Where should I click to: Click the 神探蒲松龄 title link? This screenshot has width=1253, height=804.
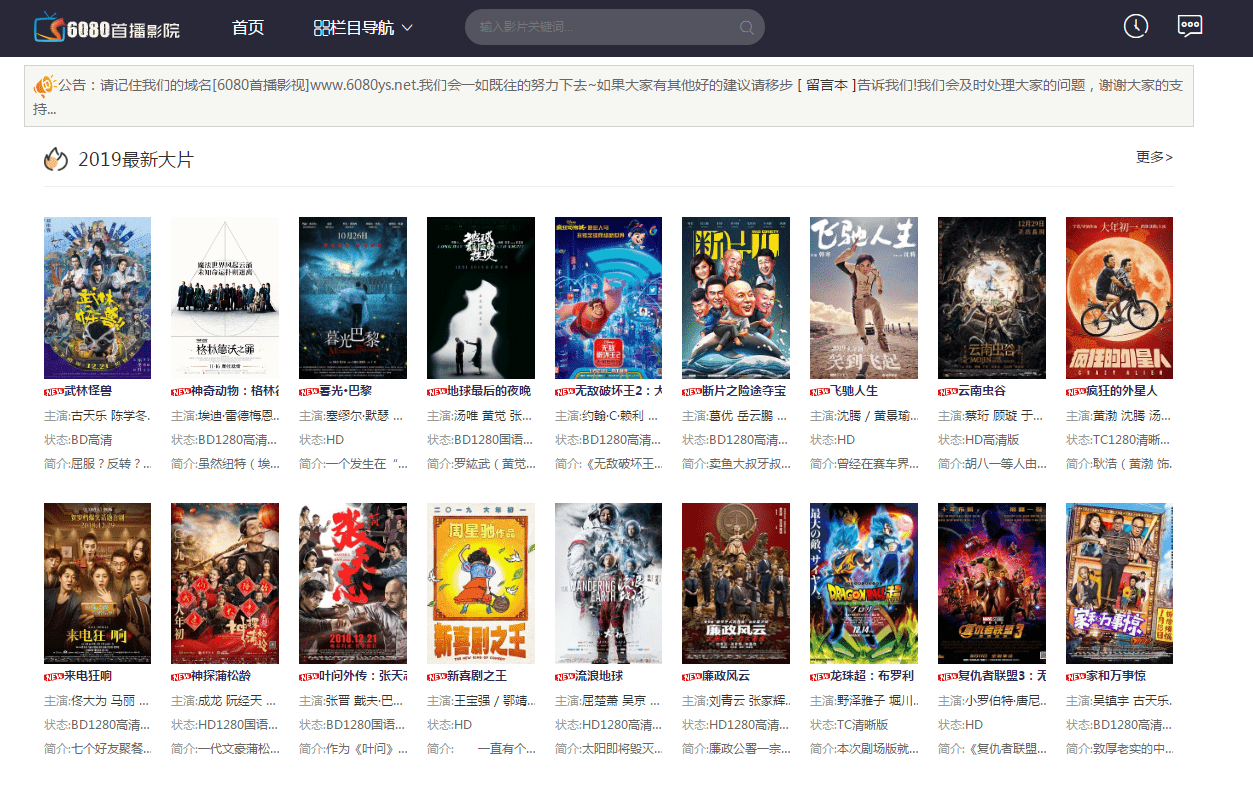point(222,676)
